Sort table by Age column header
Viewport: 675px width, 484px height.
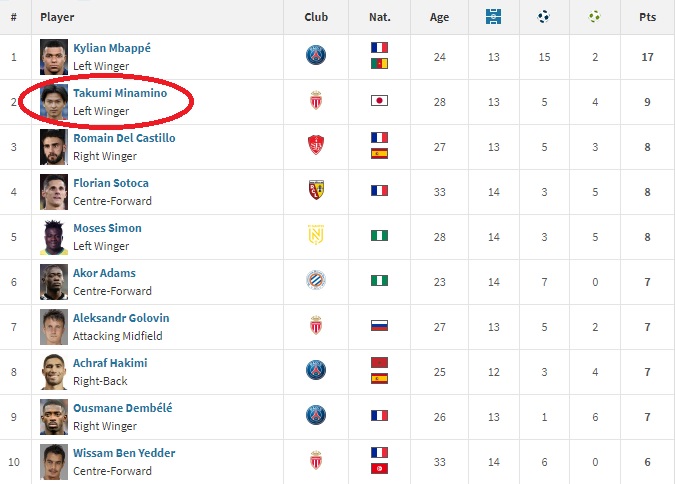[439, 17]
